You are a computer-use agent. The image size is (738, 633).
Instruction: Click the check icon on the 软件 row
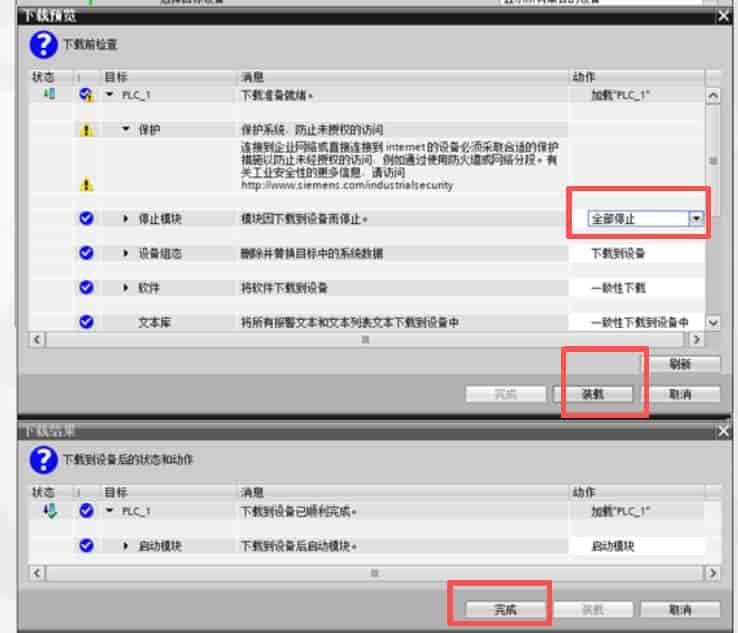click(86, 288)
